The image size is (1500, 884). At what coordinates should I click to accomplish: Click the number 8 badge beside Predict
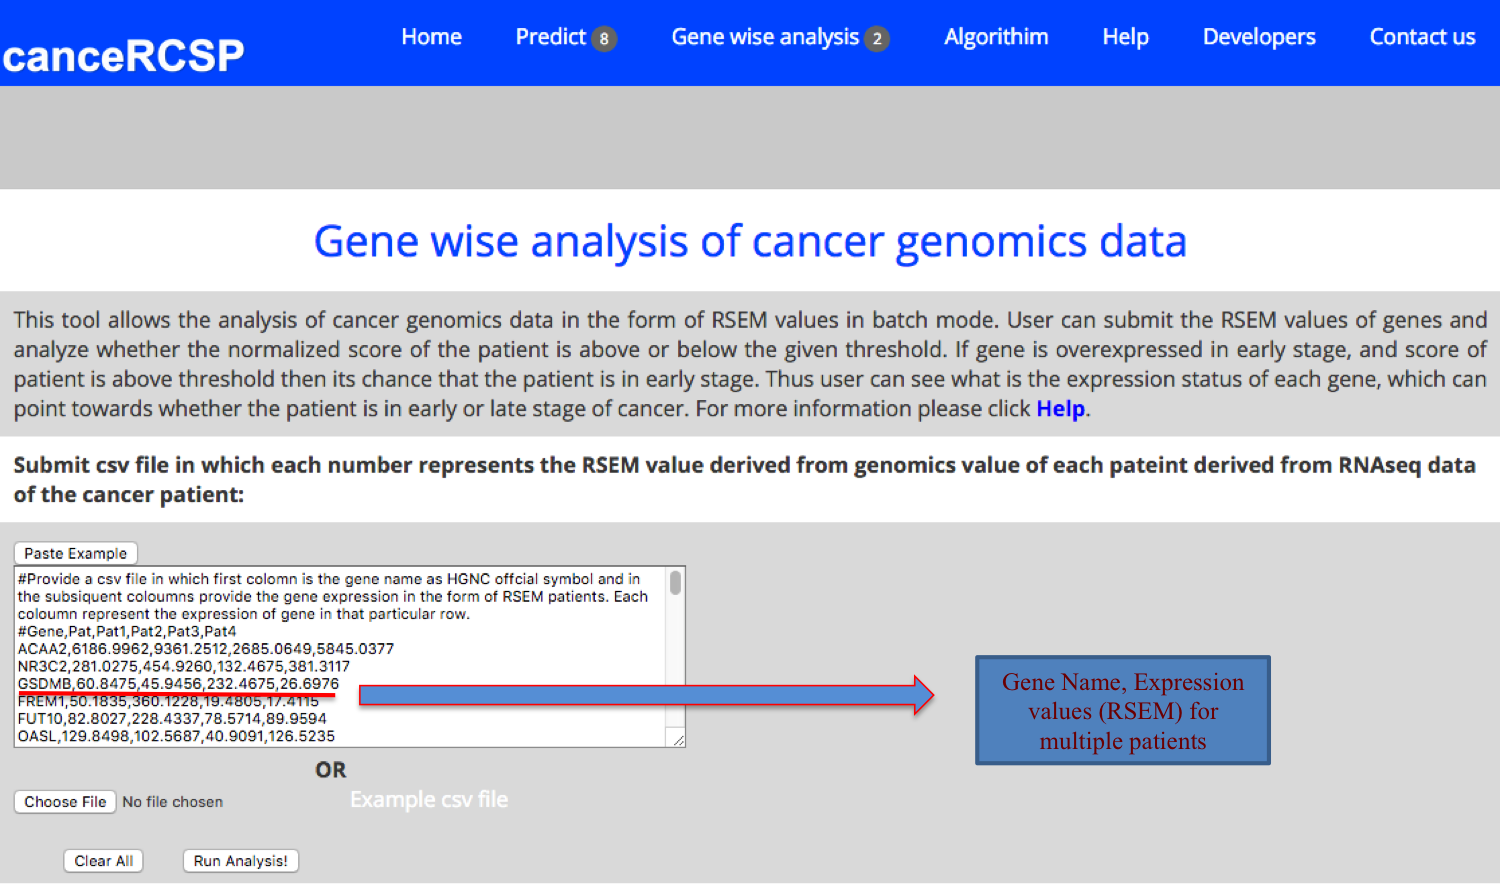[x=604, y=39]
